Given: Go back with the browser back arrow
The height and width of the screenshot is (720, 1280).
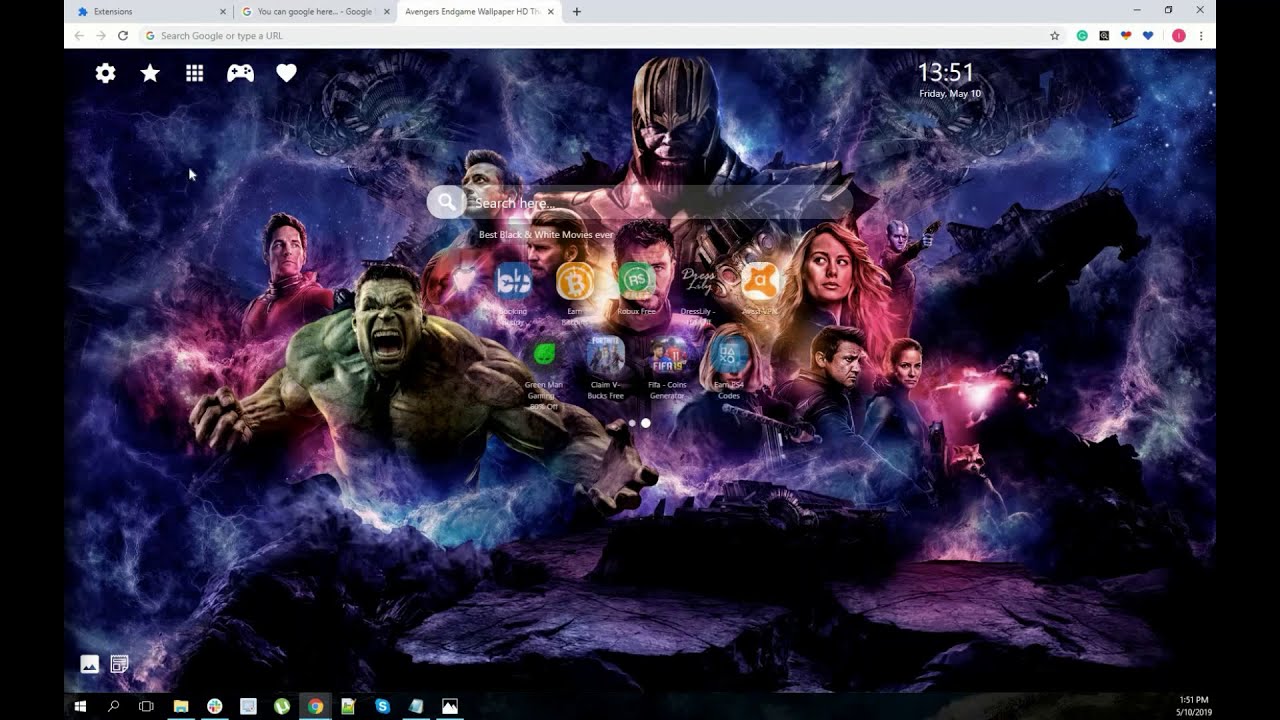Looking at the screenshot, I should pyautogui.click(x=79, y=36).
